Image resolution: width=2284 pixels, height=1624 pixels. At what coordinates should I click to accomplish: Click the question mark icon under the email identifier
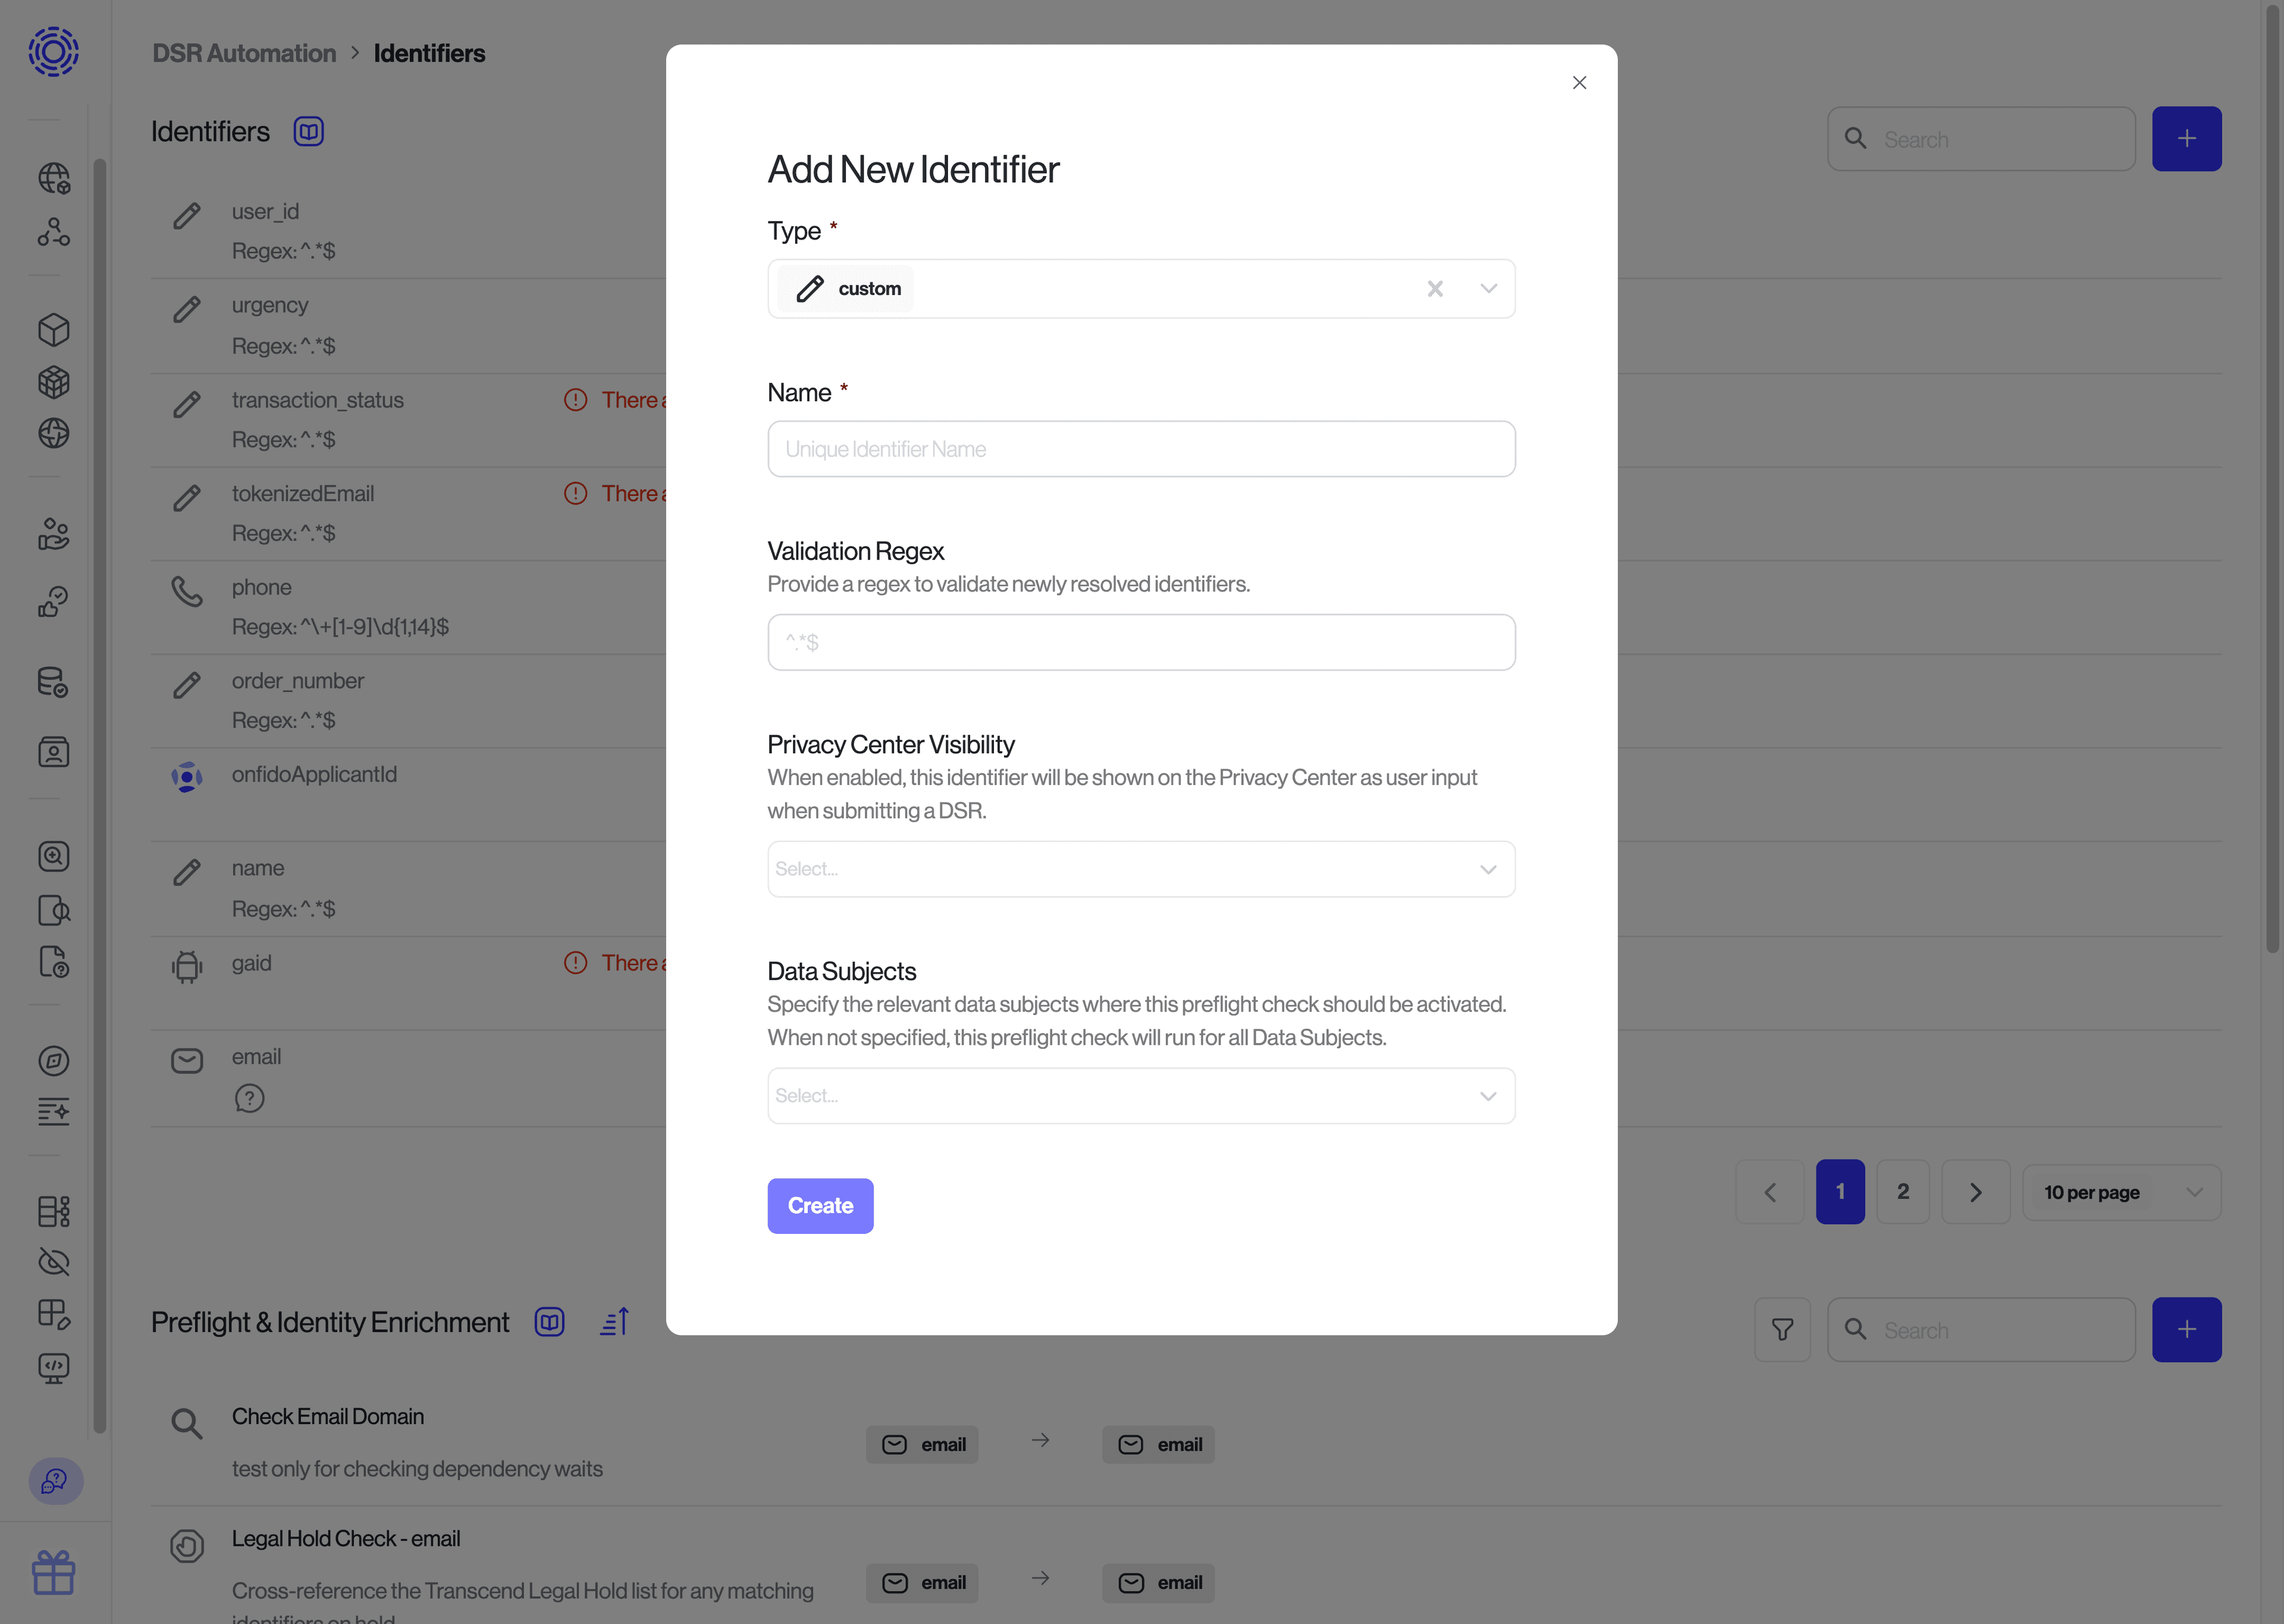pos(249,1098)
